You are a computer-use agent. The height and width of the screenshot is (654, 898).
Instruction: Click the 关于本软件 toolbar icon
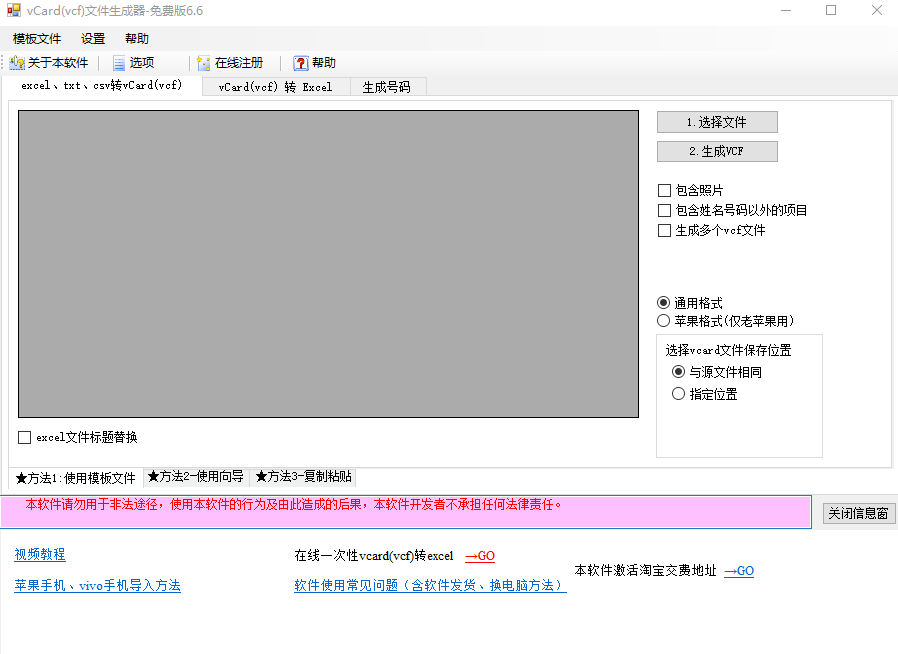click(17, 63)
